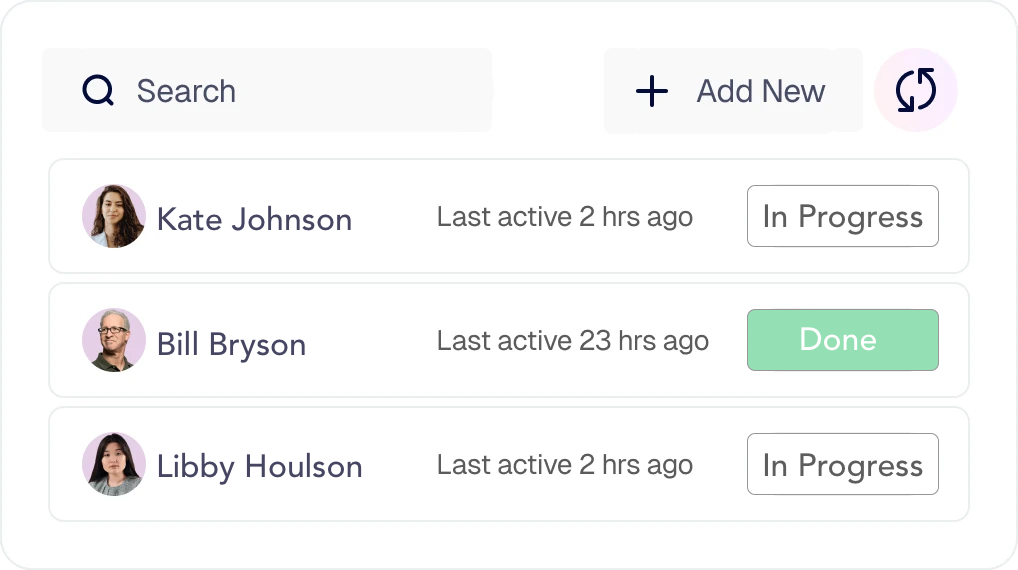1018x570 pixels.
Task: Click the circular refresh sync icon
Action: (915, 90)
